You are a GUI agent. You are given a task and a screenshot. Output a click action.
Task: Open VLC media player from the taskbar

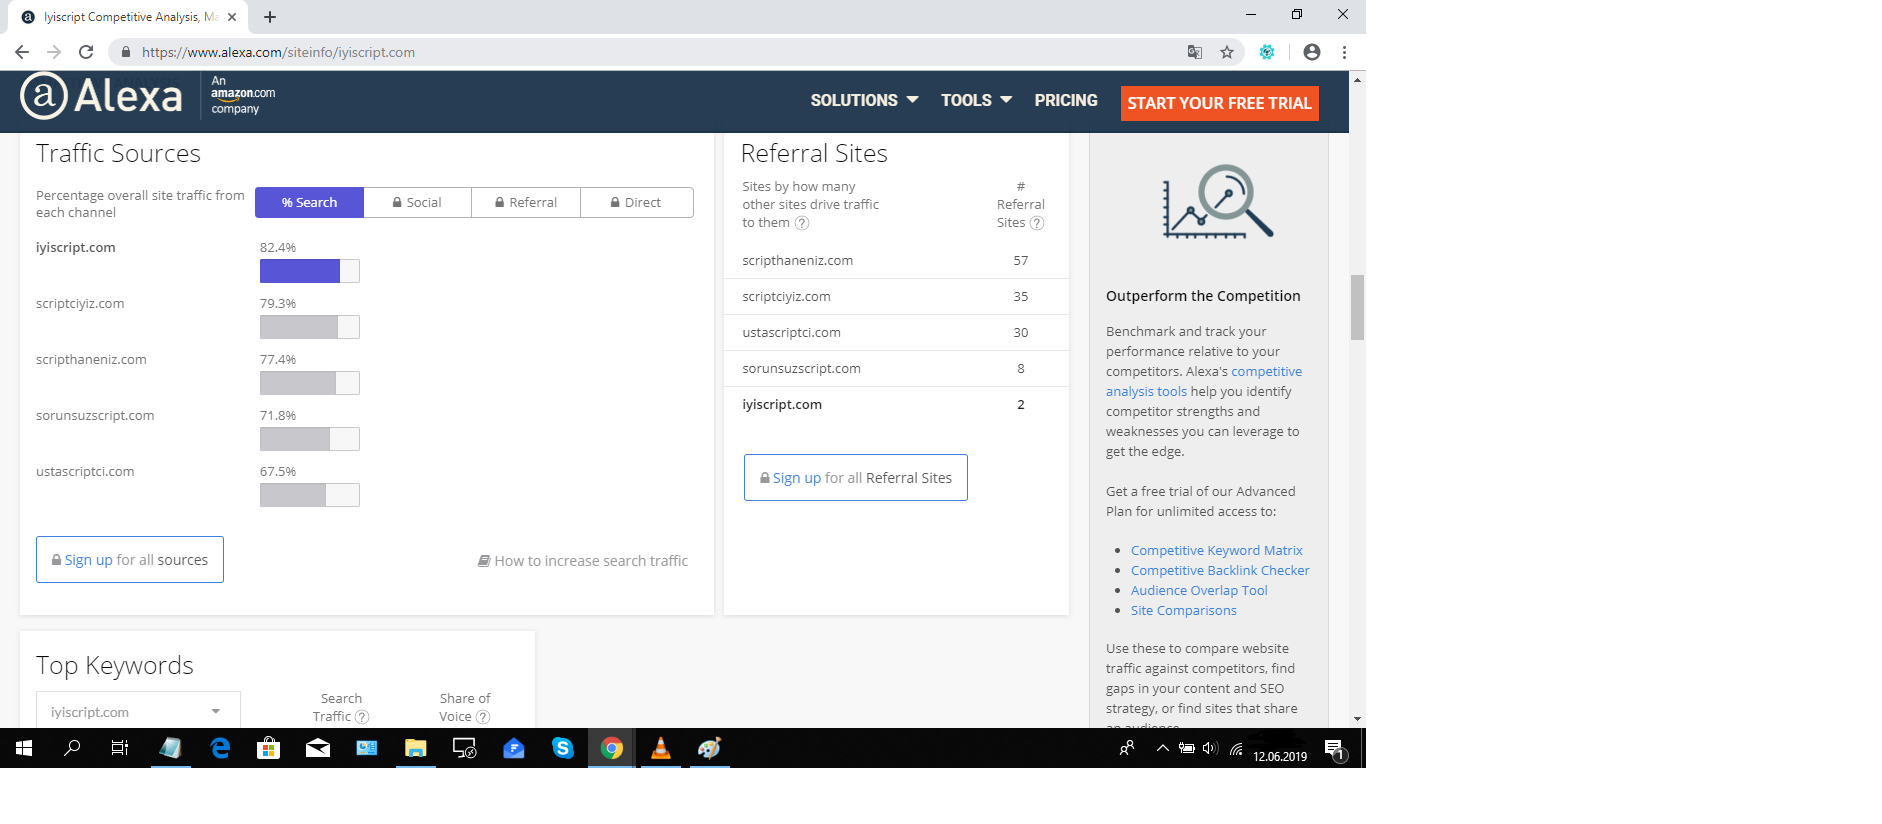[661, 748]
